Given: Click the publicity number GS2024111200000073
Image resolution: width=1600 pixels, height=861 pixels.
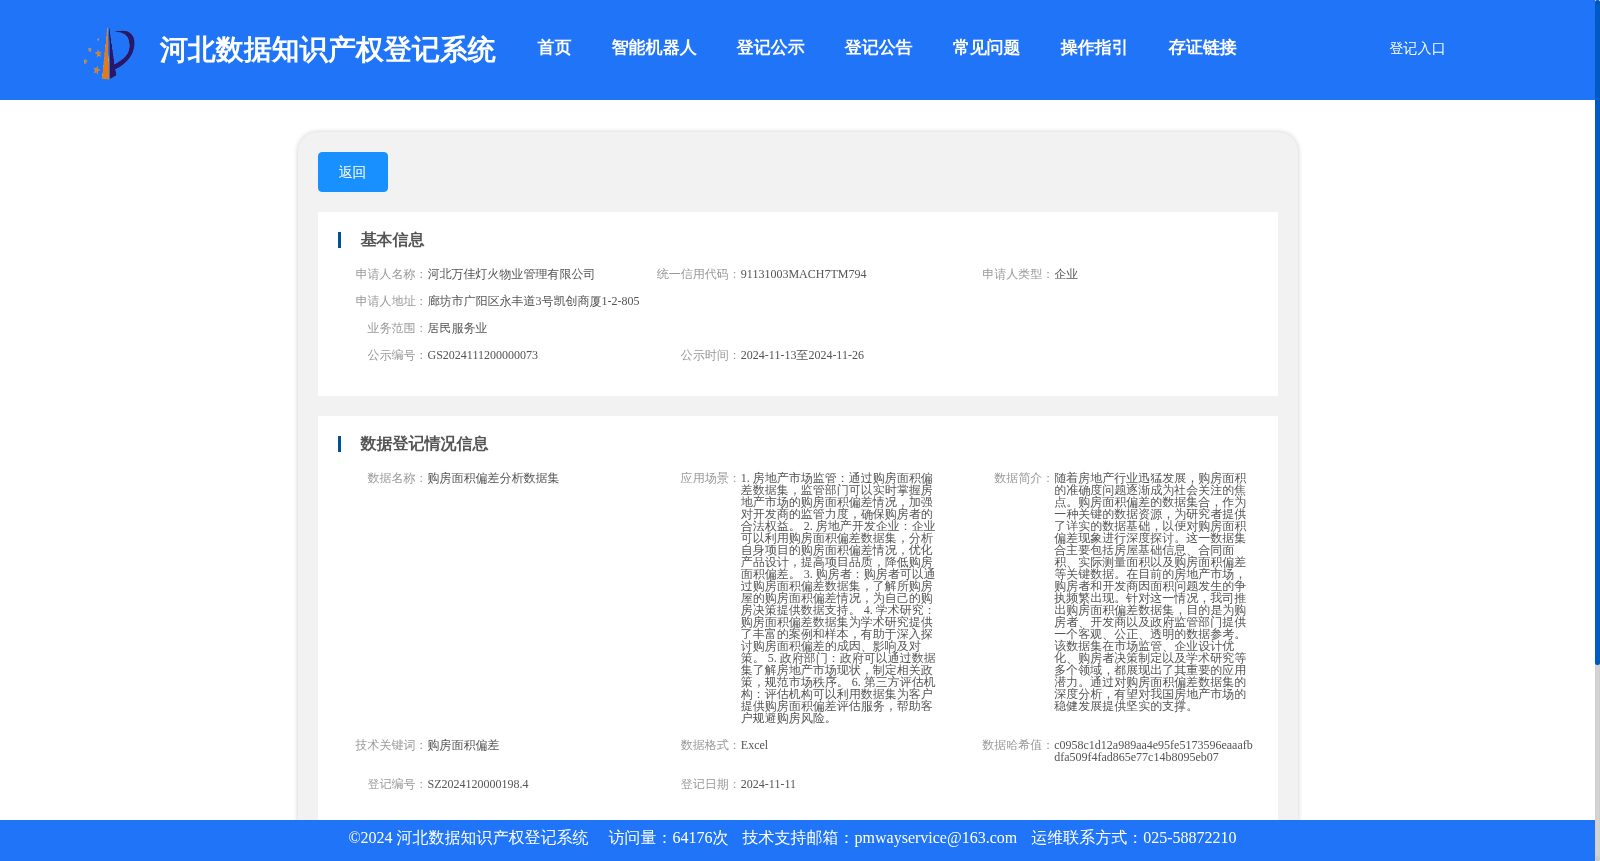Looking at the screenshot, I should point(483,355).
